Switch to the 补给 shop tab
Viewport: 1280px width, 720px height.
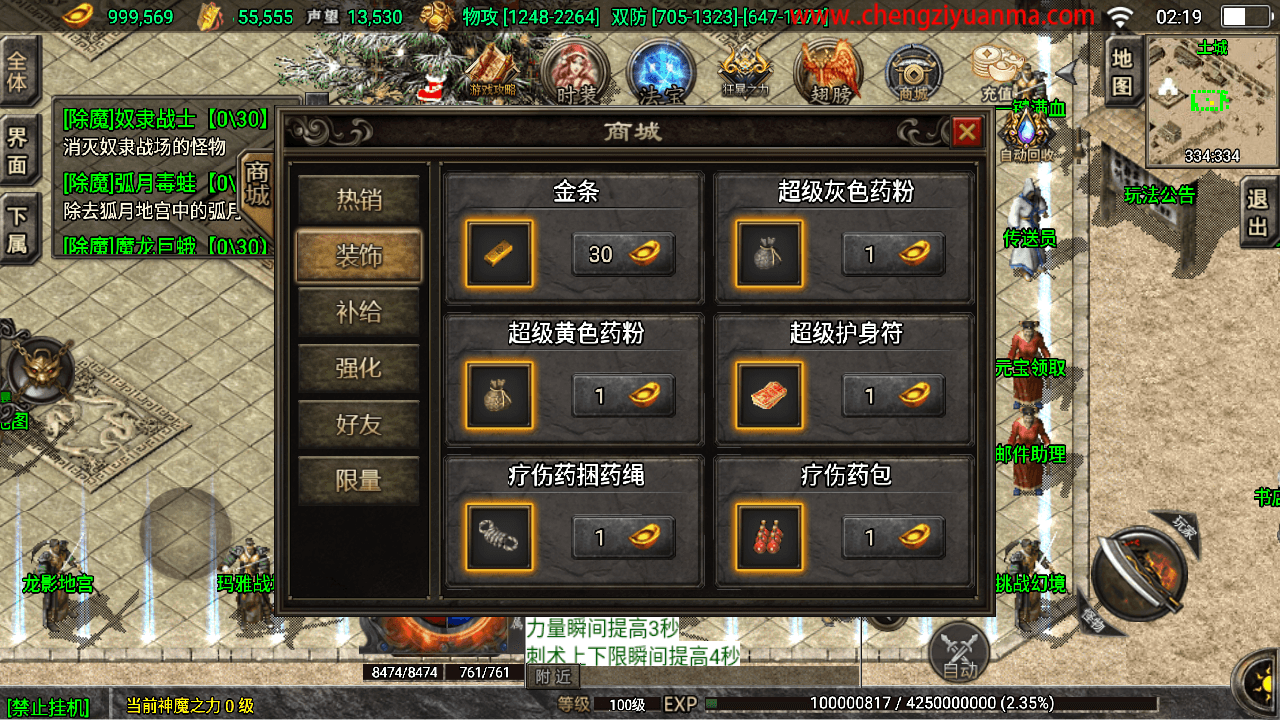[x=358, y=312]
